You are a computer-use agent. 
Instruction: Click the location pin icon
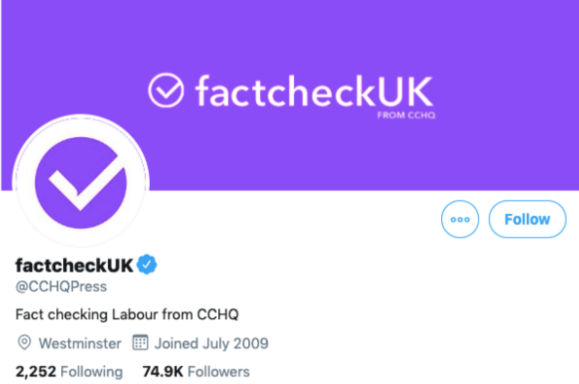point(24,343)
